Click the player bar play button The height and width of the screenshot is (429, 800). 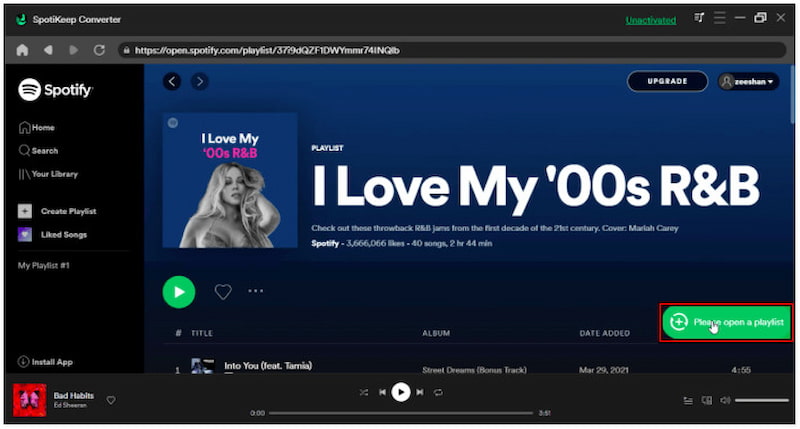(x=401, y=392)
